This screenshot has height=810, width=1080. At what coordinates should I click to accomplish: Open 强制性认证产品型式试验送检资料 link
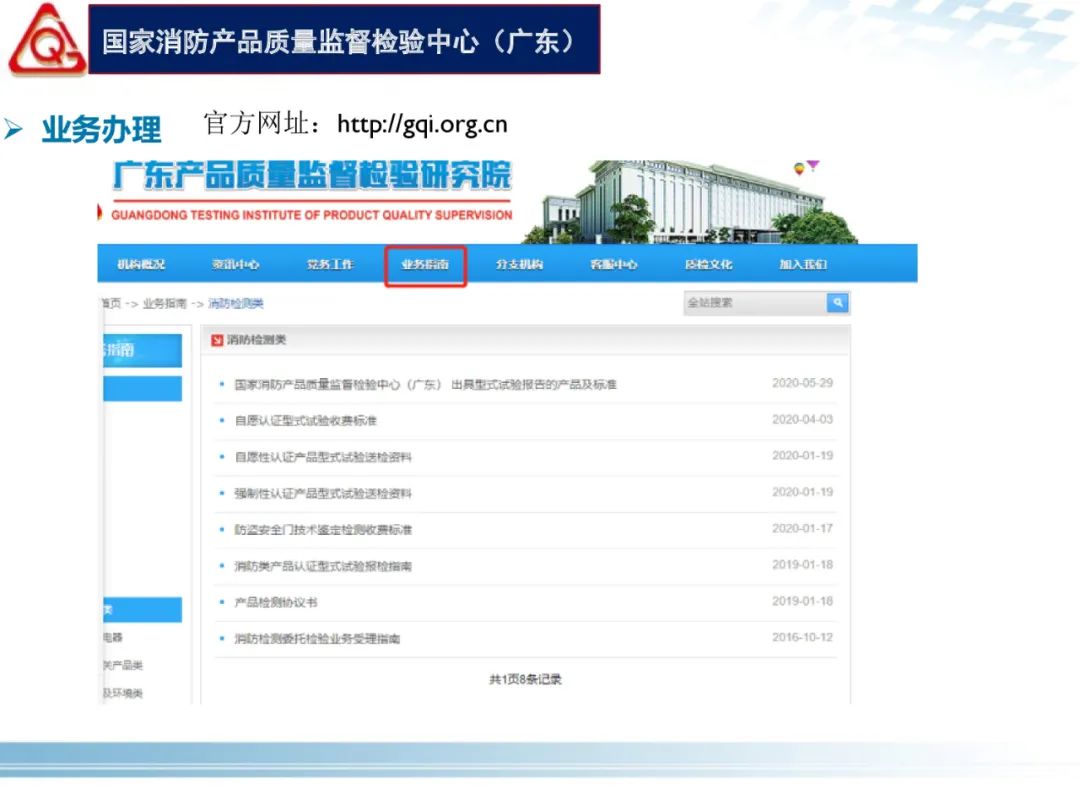pyautogui.click(x=323, y=493)
